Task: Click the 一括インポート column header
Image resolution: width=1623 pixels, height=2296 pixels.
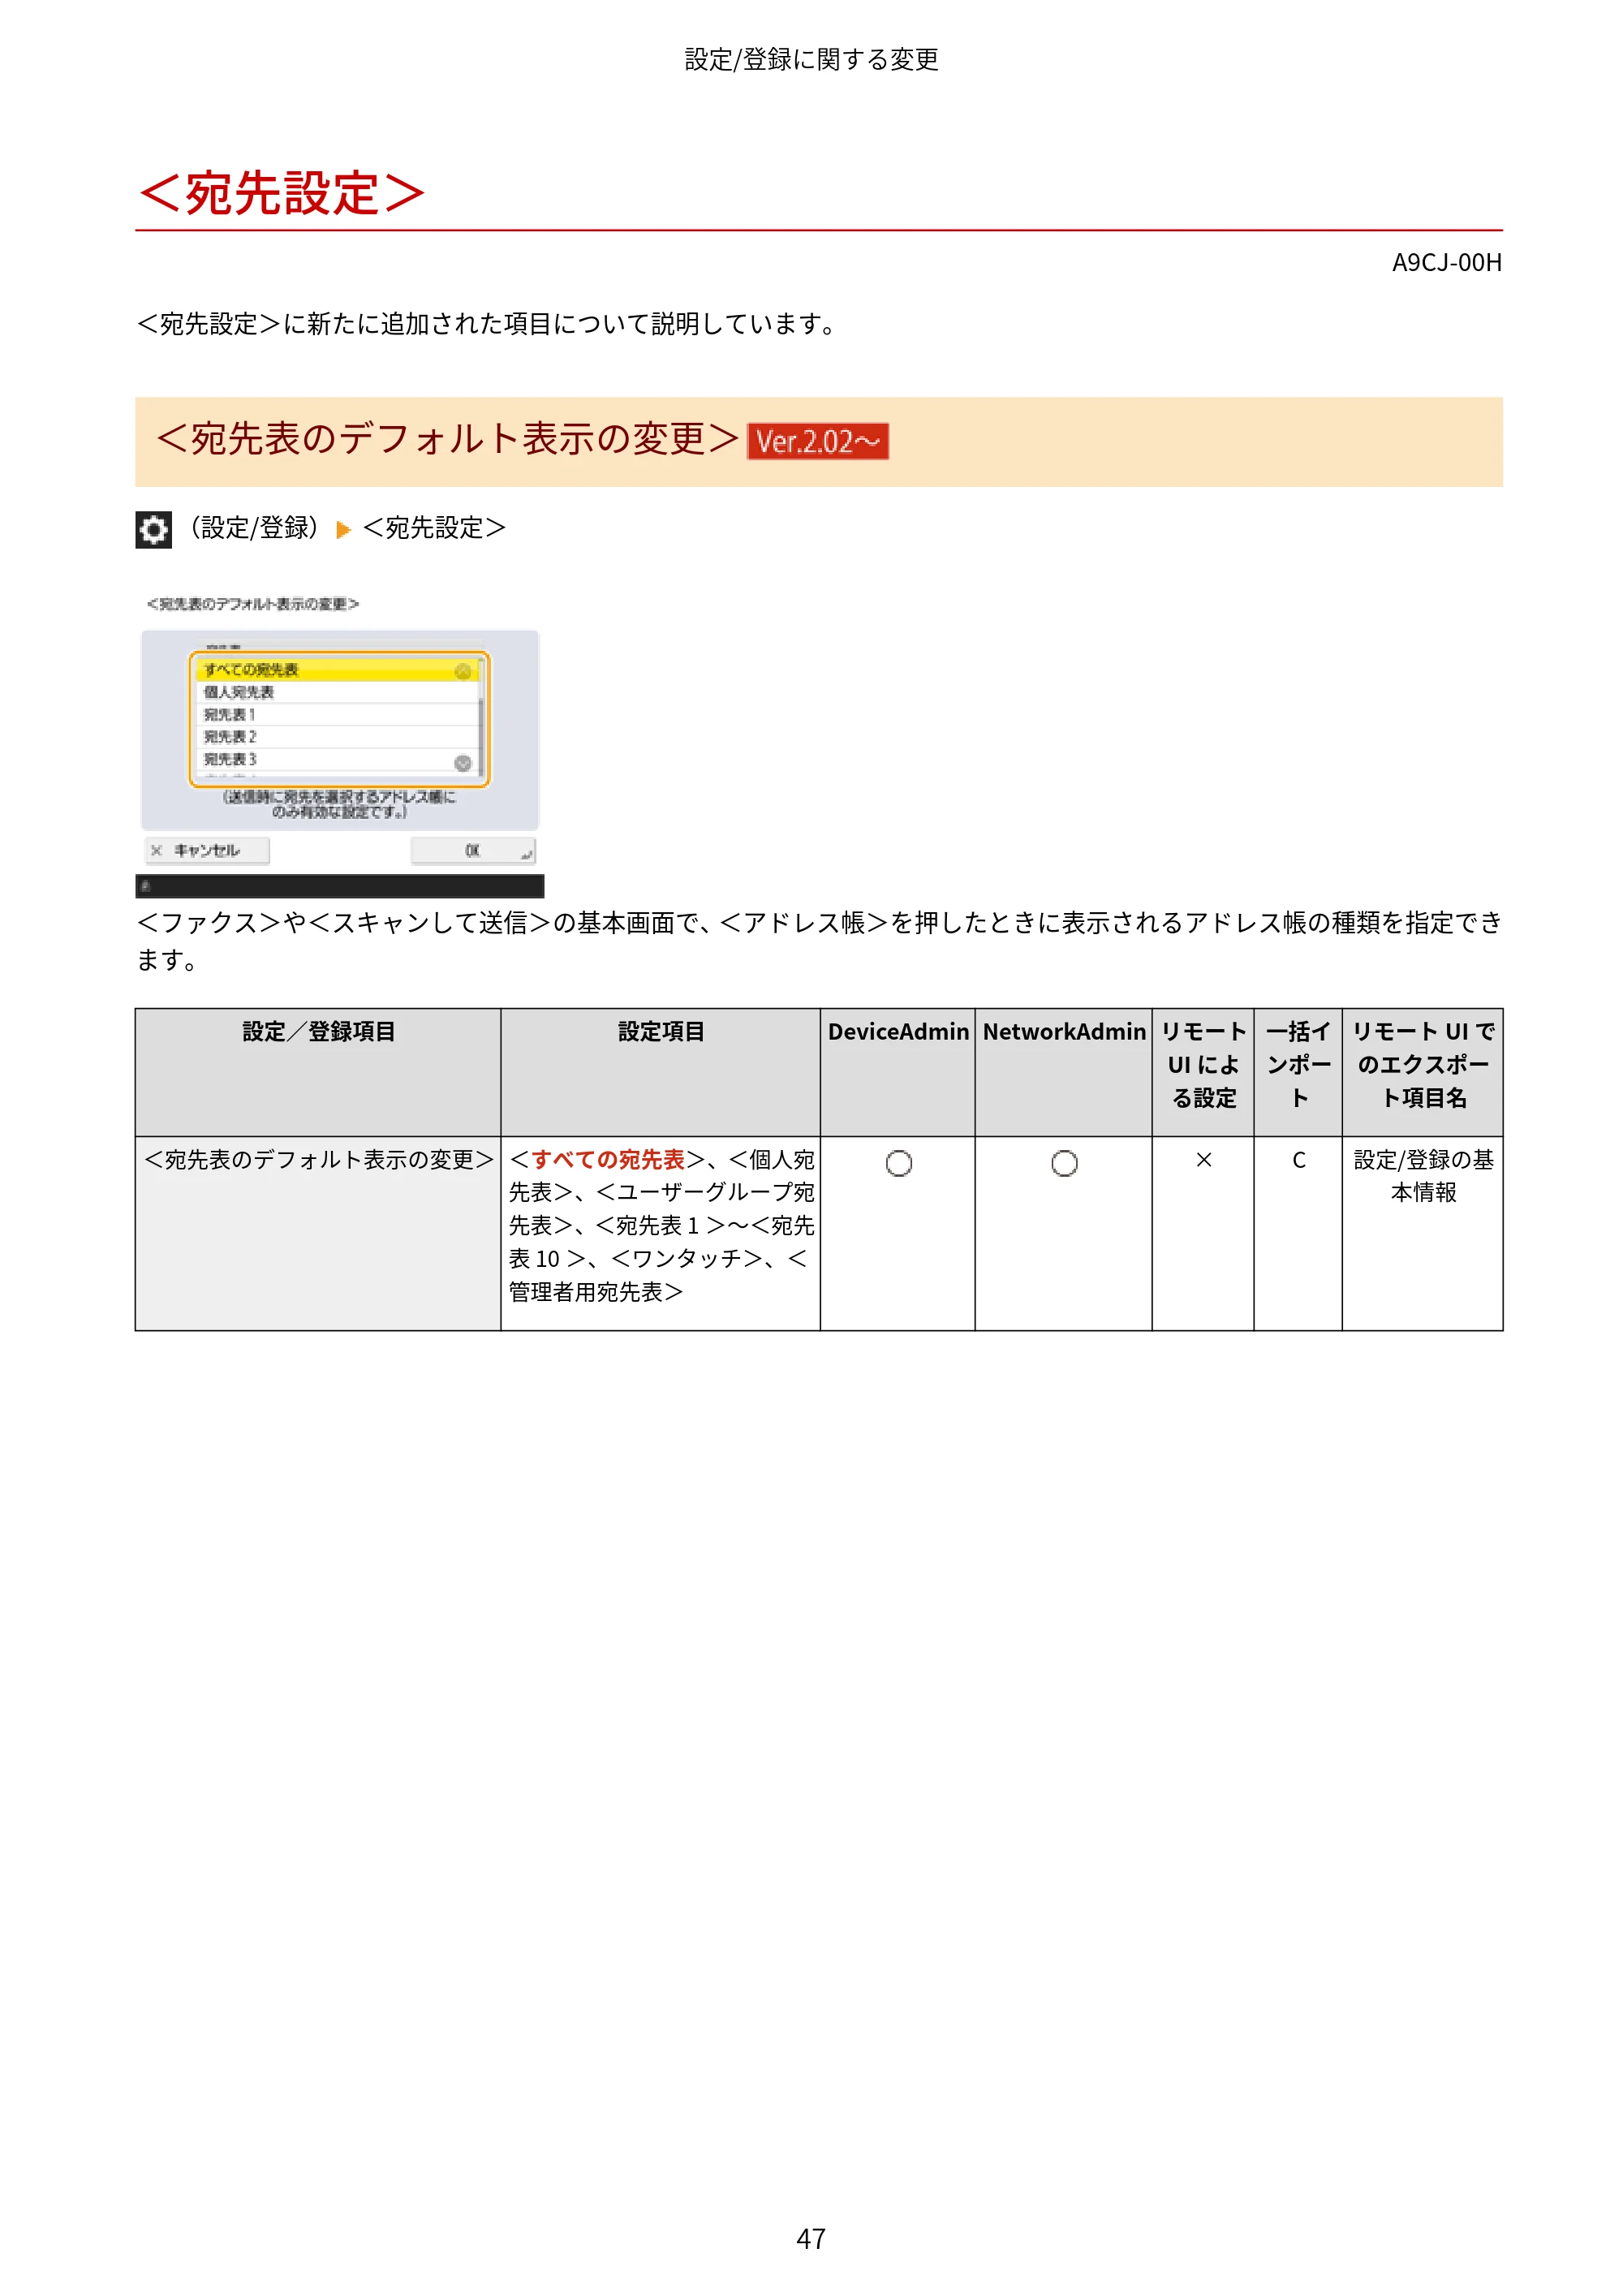Action: (x=1298, y=1072)
